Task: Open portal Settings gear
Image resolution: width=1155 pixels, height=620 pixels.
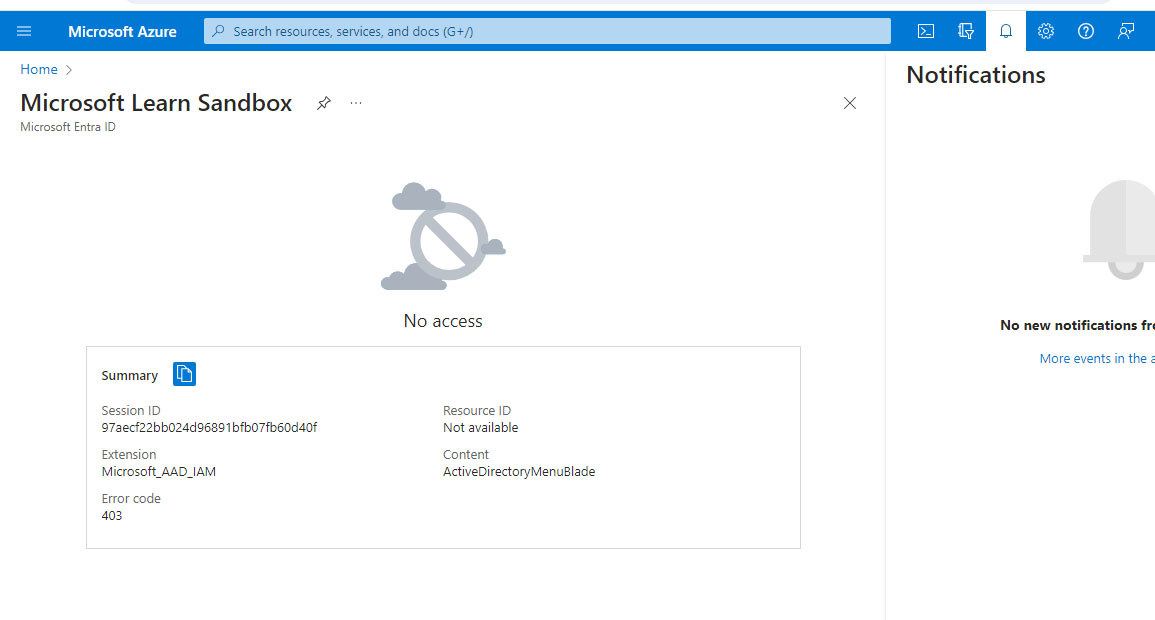Action: [x=1046, y=31]
